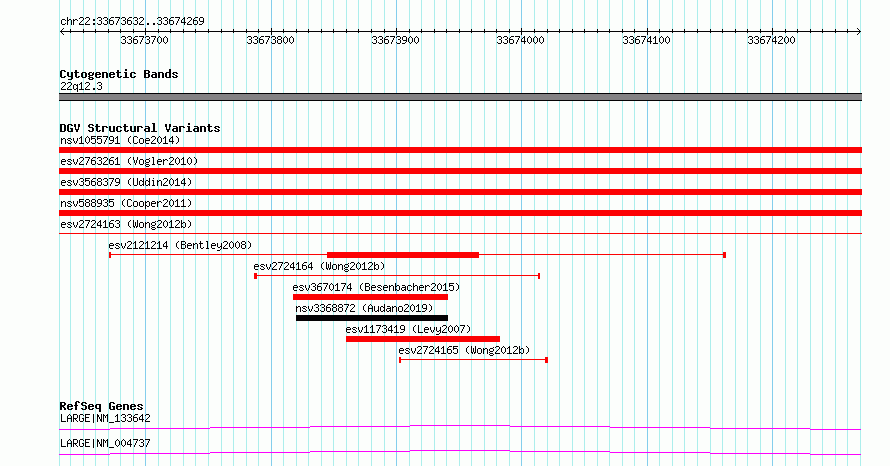Click the chr22:33673632..33674269 region label

pos(132,21)
